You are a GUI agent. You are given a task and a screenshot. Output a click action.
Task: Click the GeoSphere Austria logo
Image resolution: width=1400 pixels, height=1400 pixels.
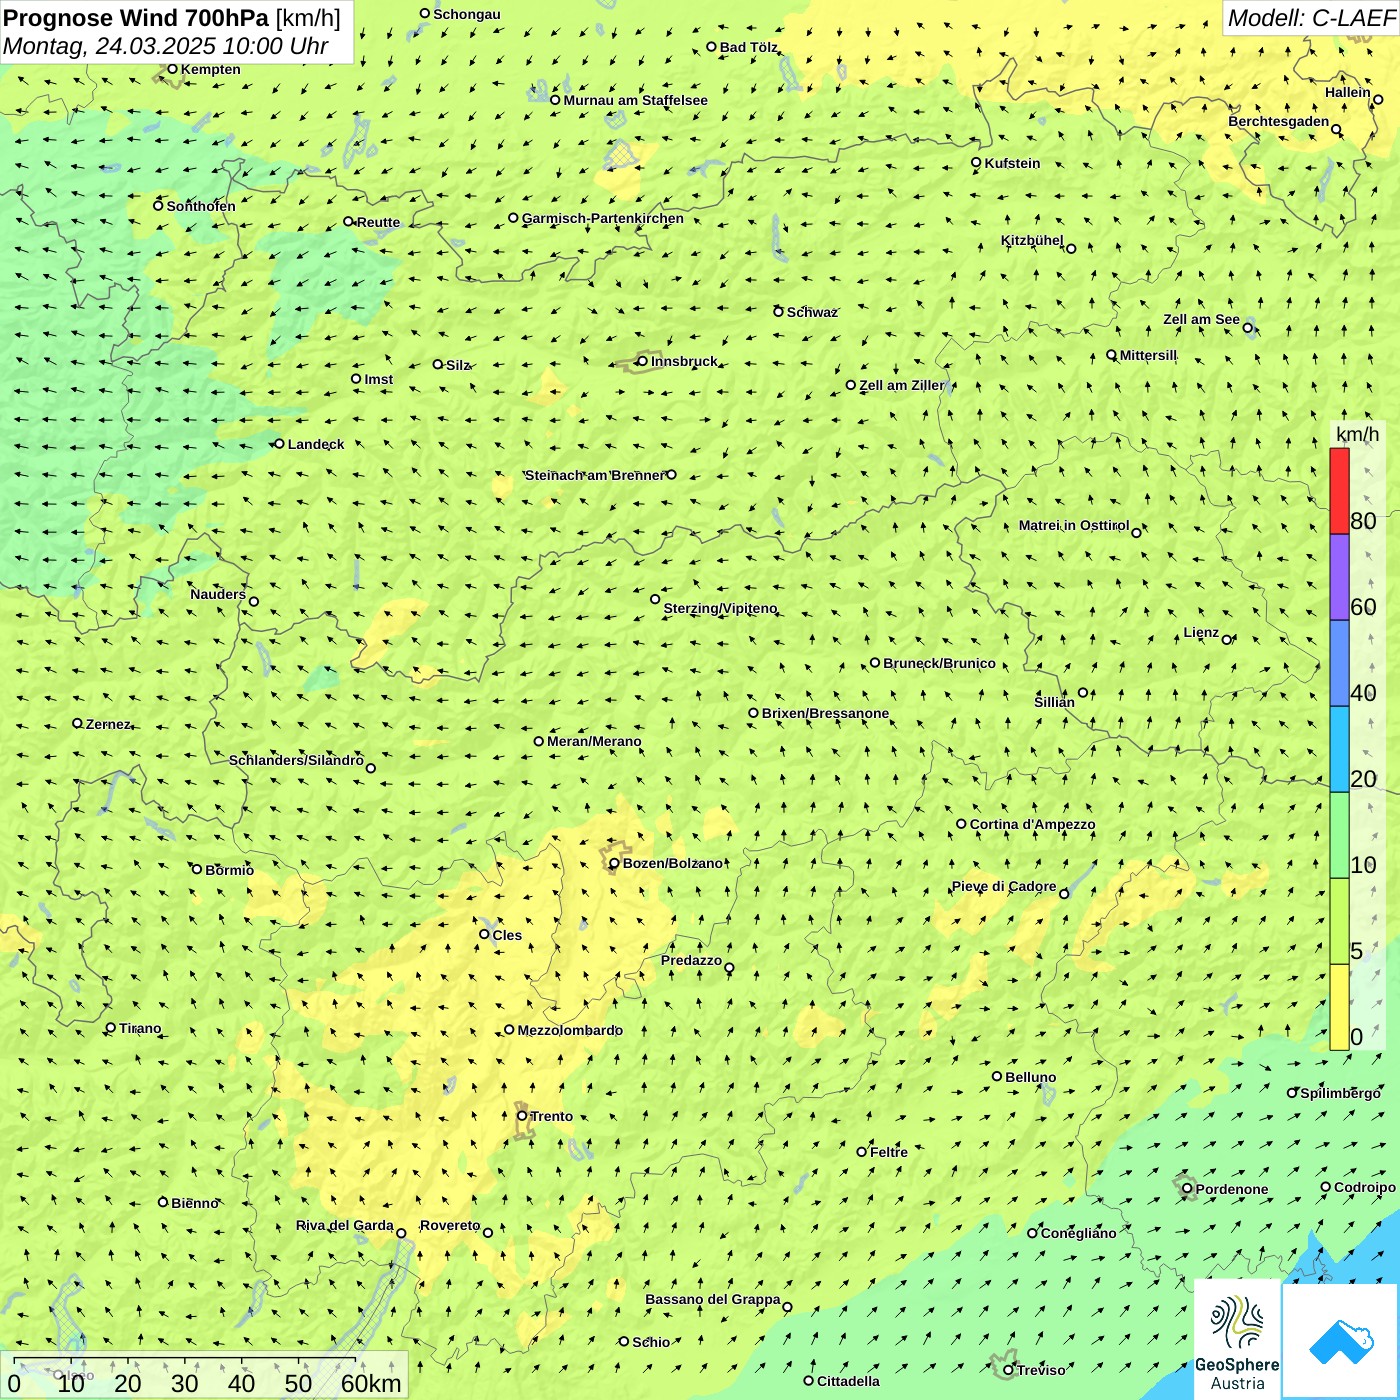click(1237, 1340)
